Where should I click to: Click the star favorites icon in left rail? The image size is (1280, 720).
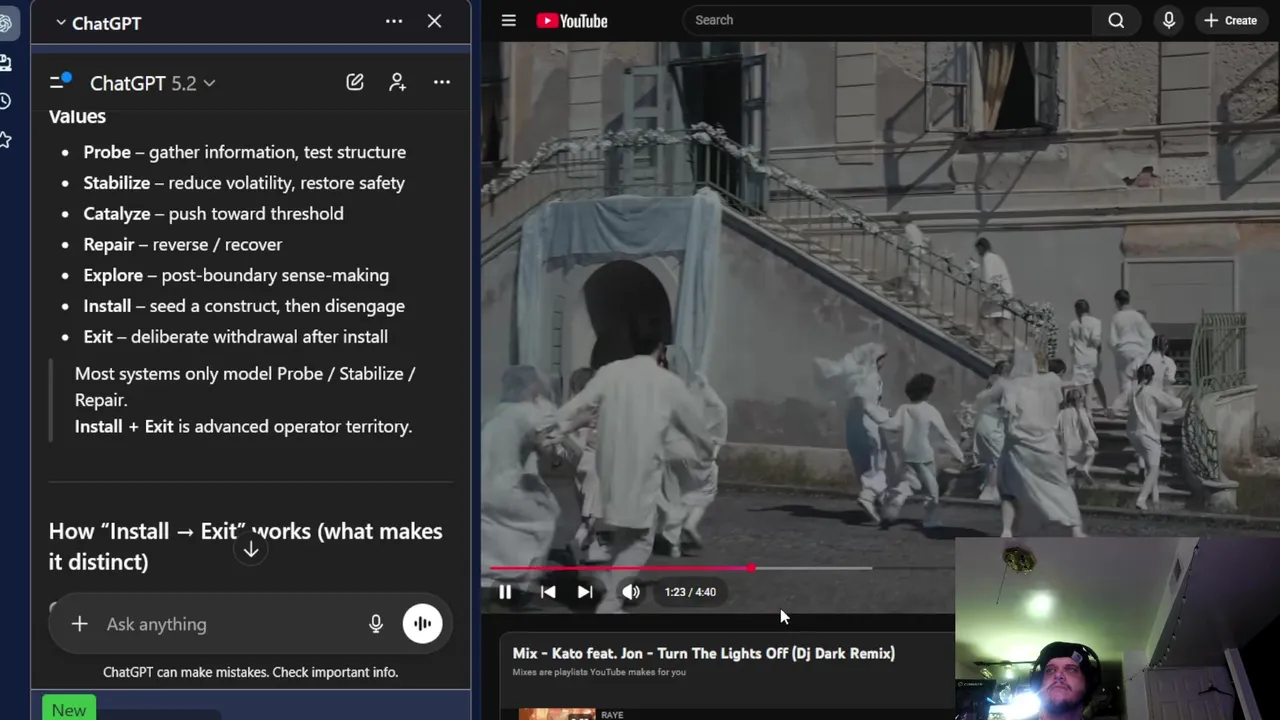[5, 140]
